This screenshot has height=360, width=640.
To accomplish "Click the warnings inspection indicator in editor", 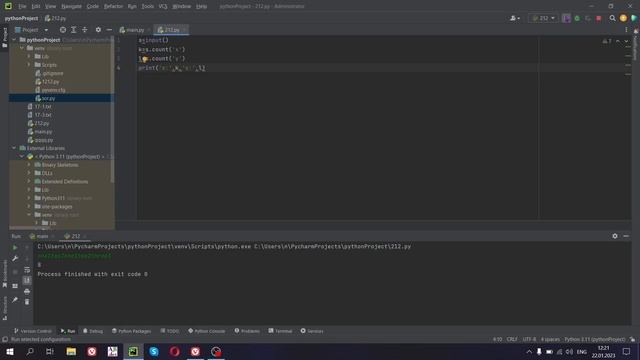I will 607,41.
